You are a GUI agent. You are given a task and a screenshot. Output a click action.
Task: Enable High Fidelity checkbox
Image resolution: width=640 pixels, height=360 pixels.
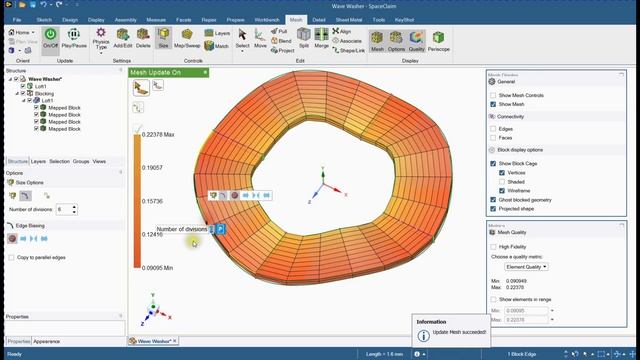tap(493, 247)
